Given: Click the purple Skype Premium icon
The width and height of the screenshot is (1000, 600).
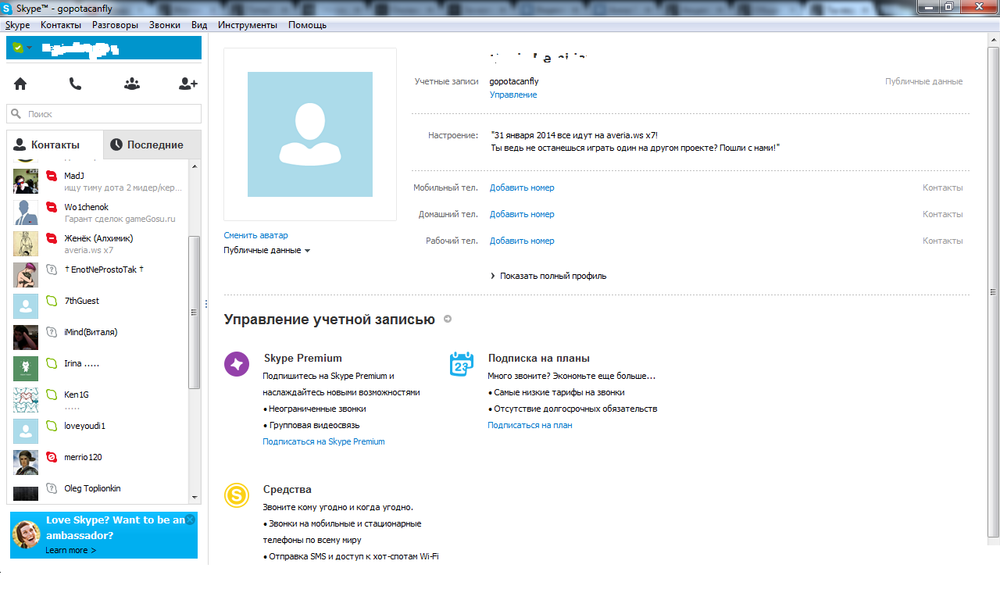Looking at the screenshot, I should 237,364.
